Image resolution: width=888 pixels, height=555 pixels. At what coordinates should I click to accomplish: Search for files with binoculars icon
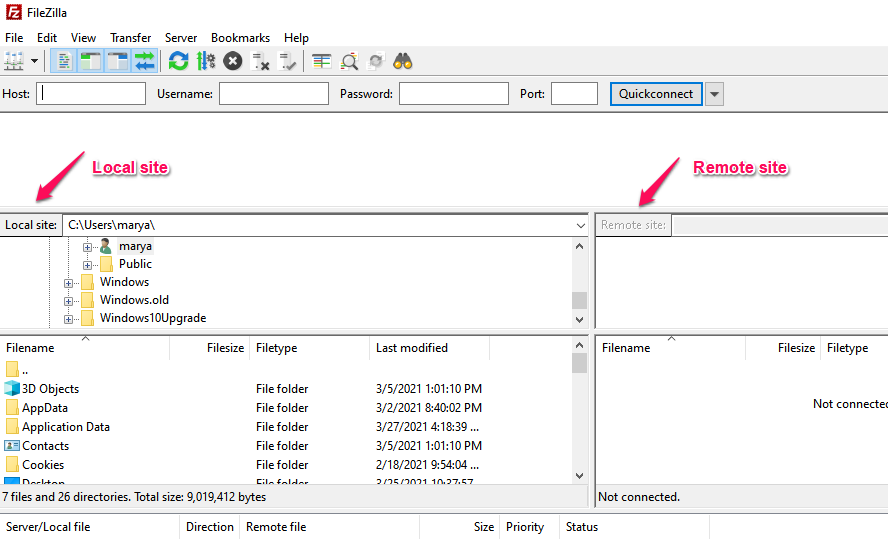tap(403, 61)
